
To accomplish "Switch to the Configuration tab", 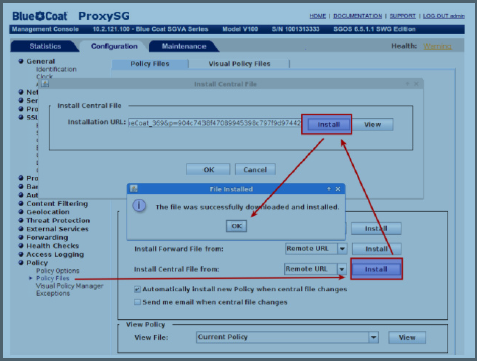I will pos(114,46).
